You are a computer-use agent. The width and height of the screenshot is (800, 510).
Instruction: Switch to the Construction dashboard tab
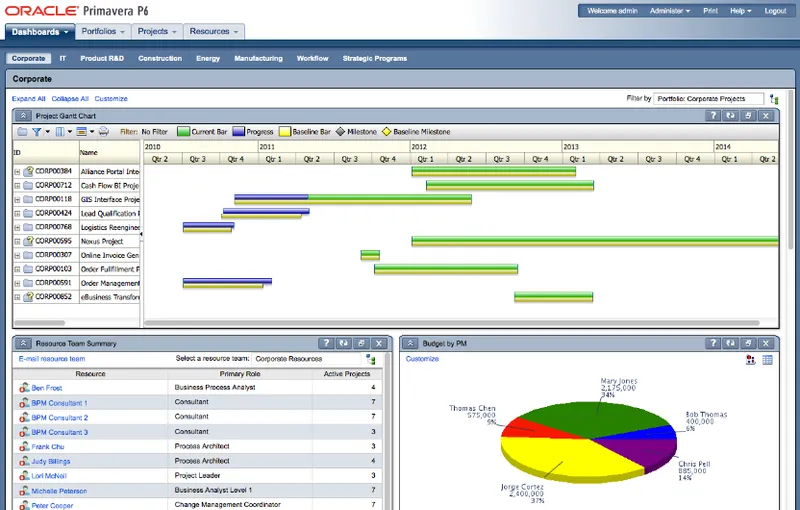[160, 58]
